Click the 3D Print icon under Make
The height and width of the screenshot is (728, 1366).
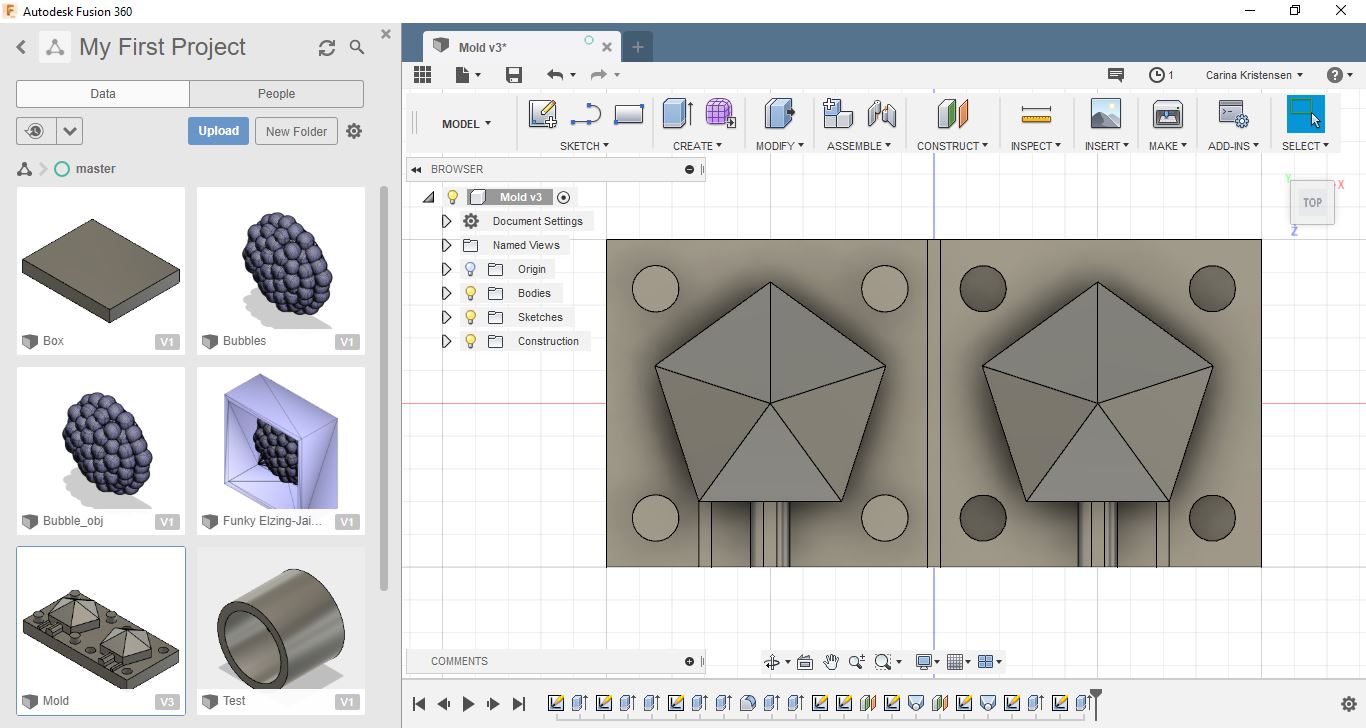[x=1167, y=114]
